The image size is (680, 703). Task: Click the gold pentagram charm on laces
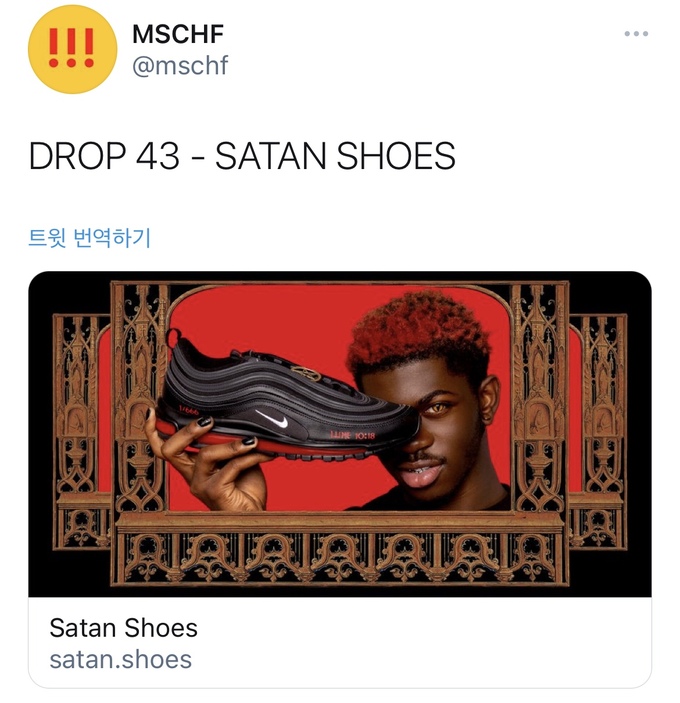(x=307, y=372)
